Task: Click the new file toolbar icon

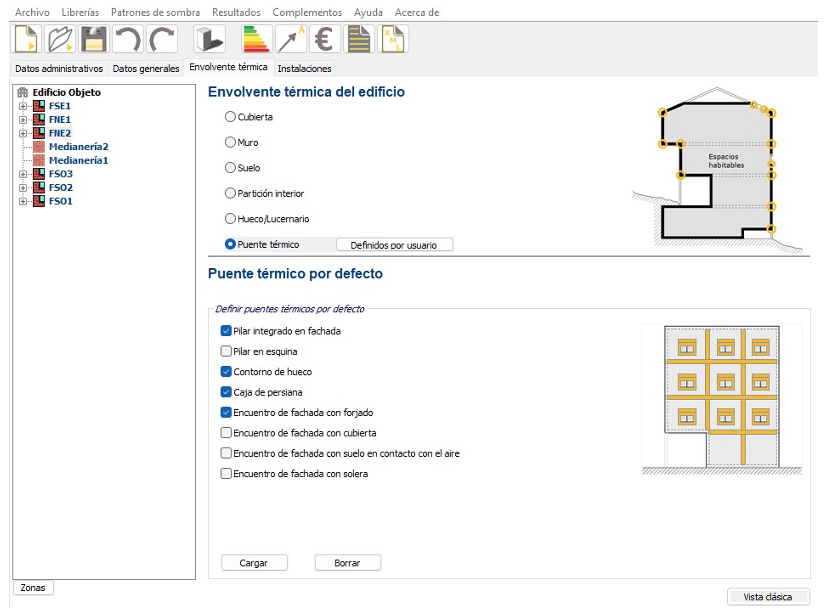Action: (x=27, y=40)
